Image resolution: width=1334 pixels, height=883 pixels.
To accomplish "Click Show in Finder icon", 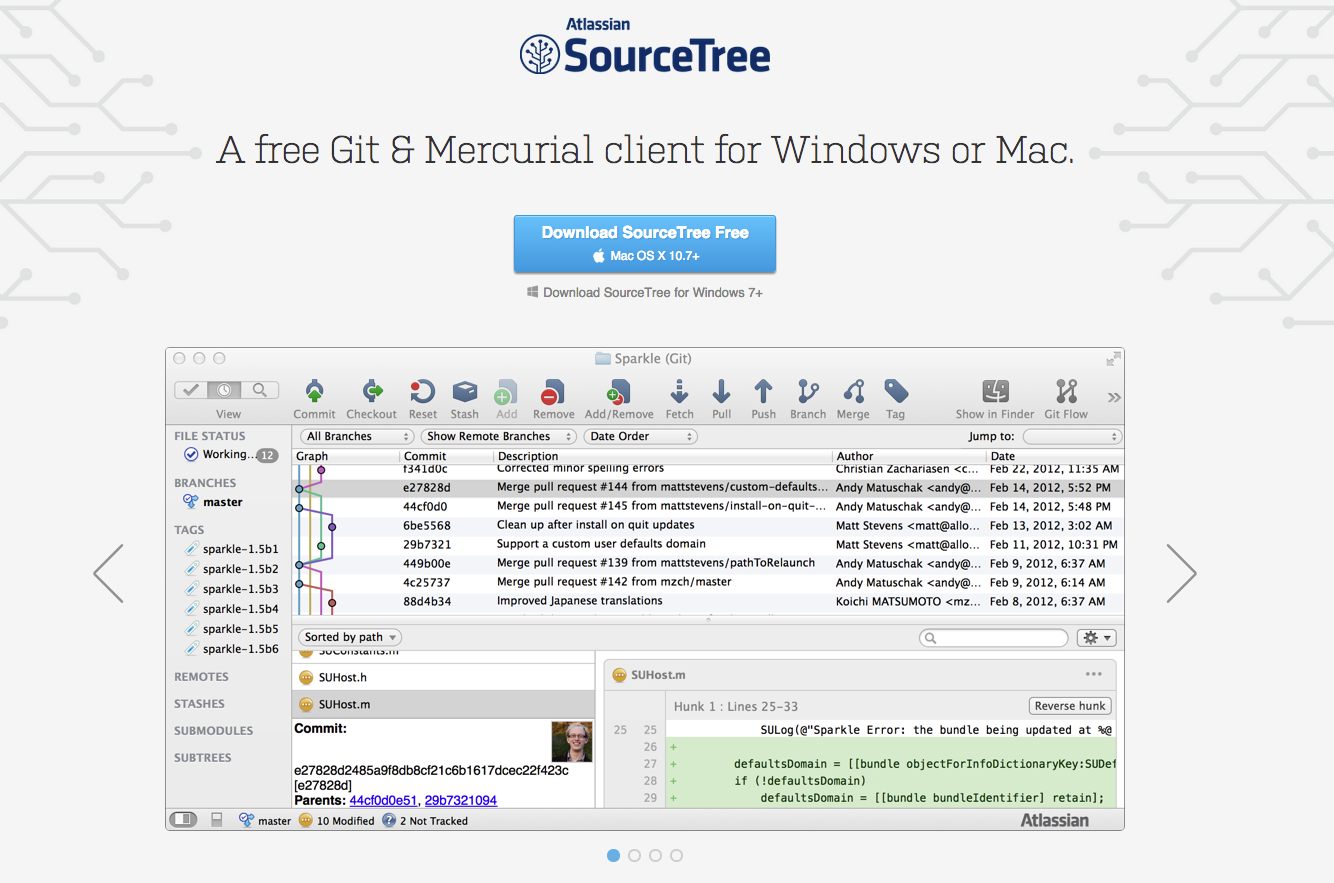I will [x=995, y=391].
